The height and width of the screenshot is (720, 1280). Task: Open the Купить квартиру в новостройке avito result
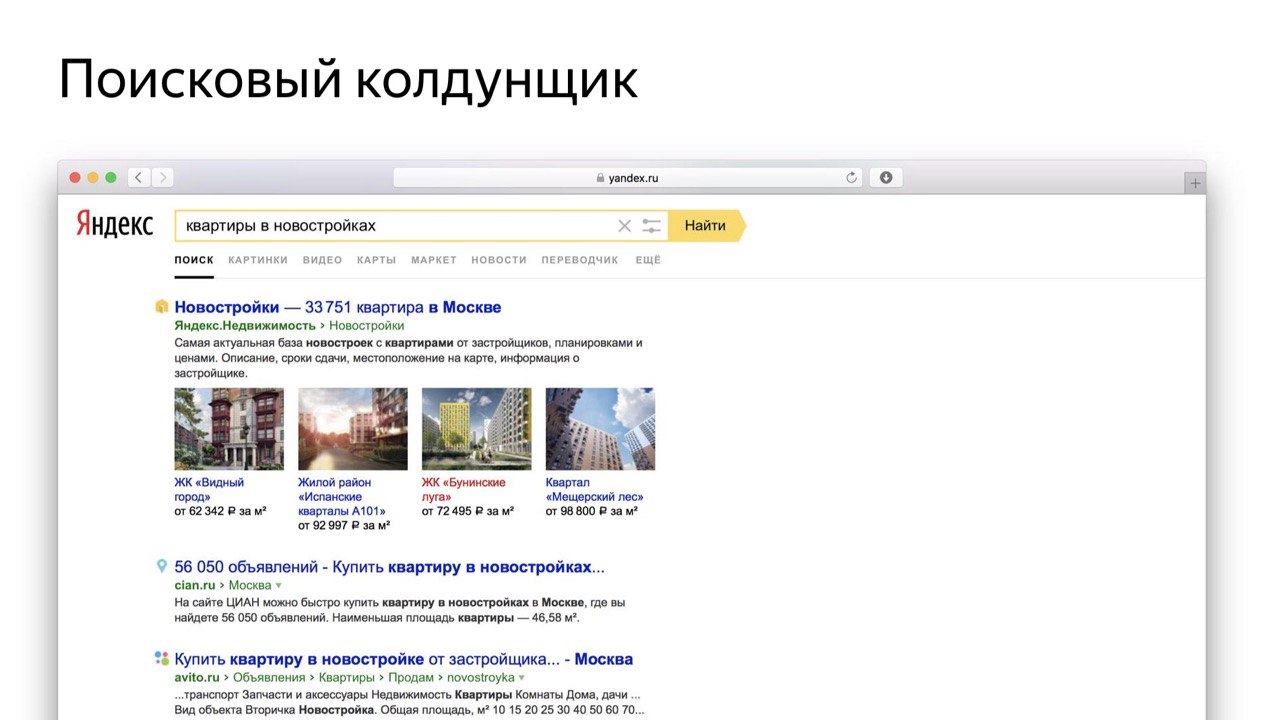point(403,659)
